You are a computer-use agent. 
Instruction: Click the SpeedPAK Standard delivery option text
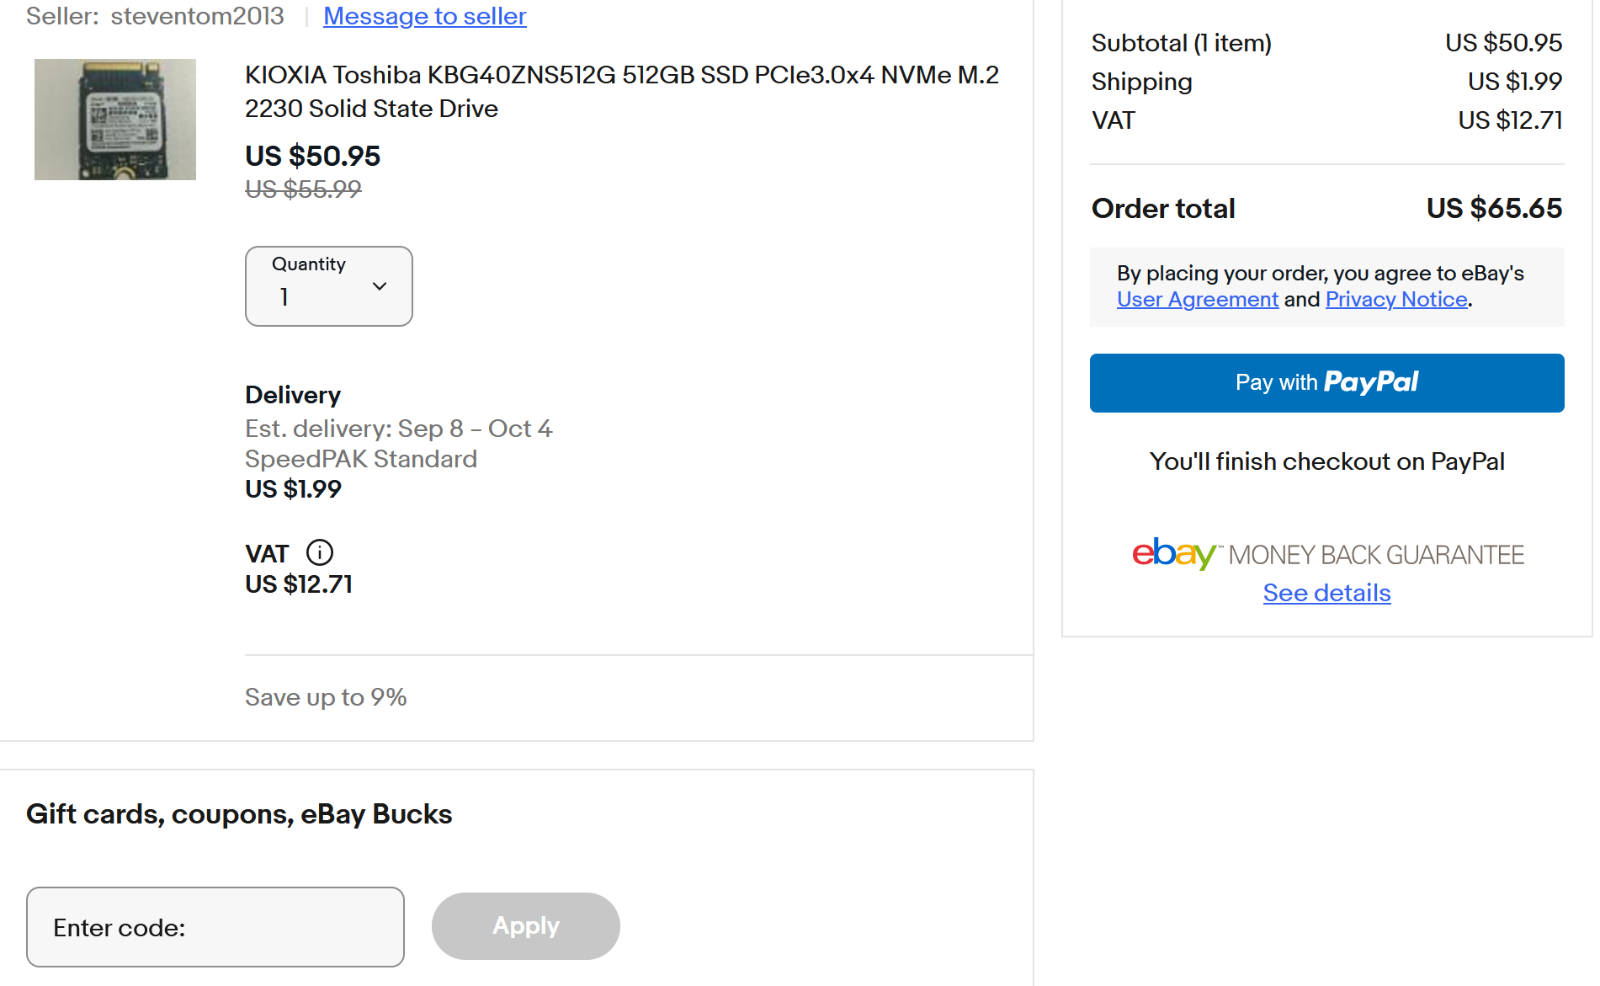pyautogui.click(x=361, y=459)
